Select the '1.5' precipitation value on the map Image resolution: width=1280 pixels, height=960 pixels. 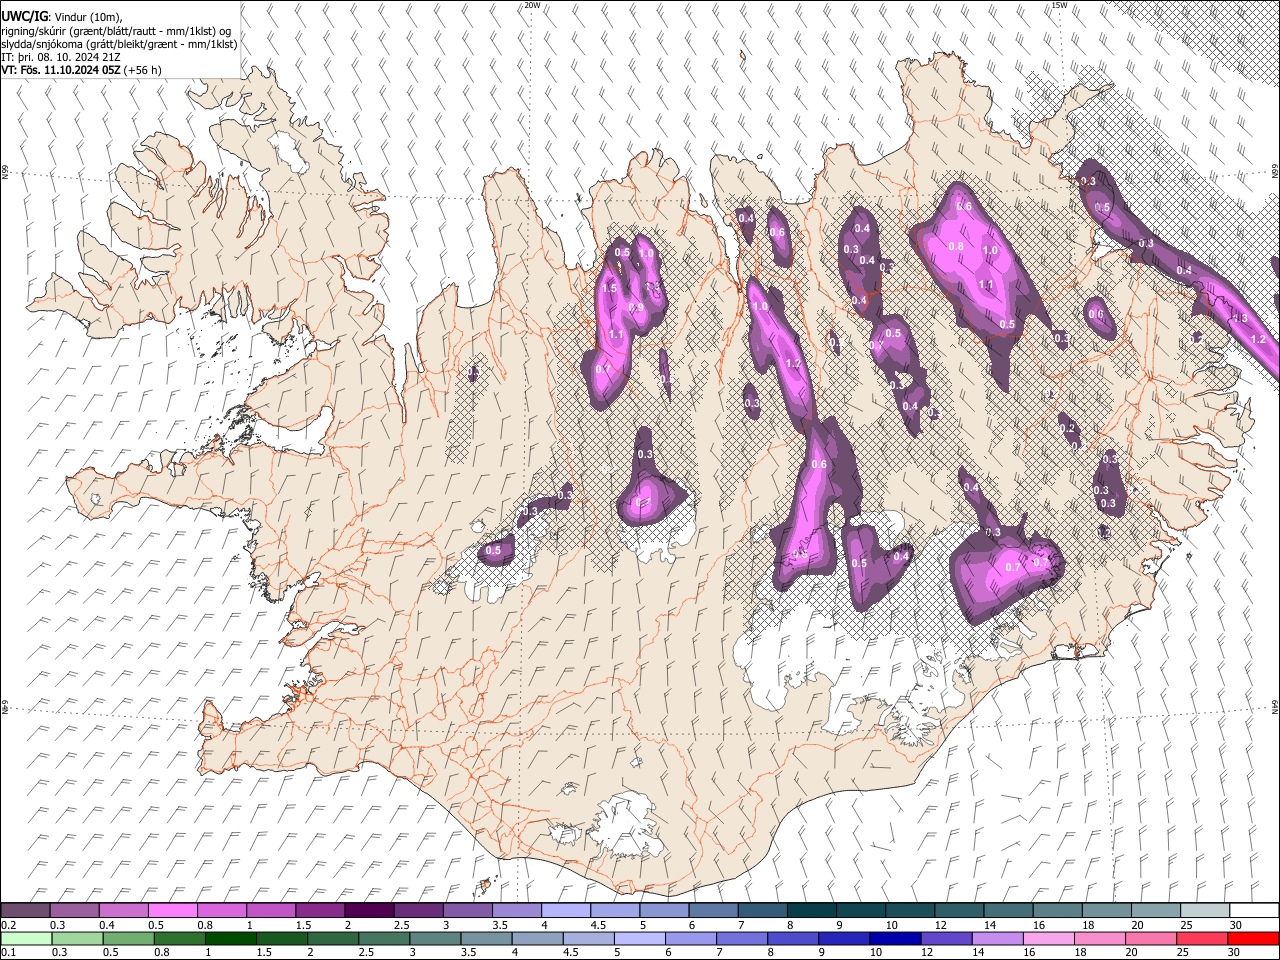point(609,288)
